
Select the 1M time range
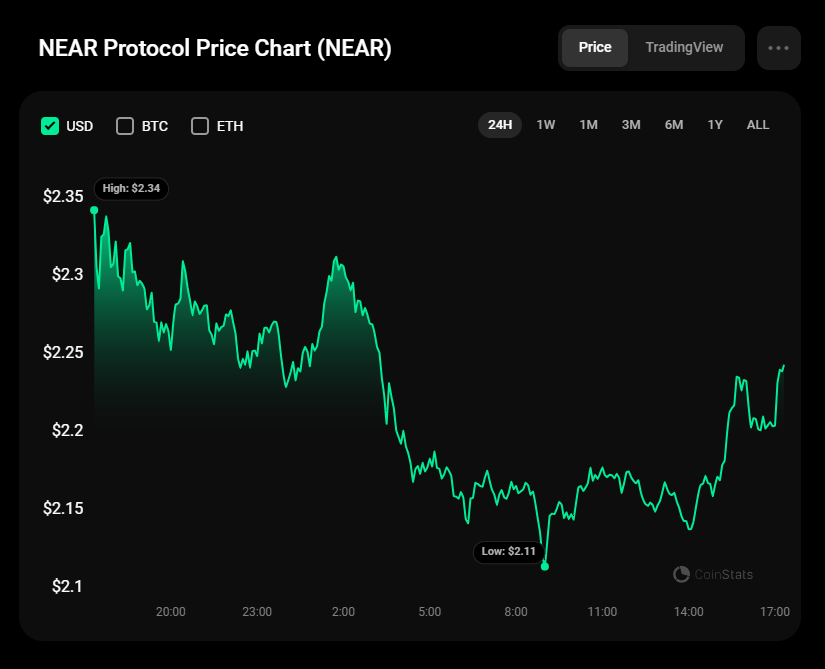(588, 125)
